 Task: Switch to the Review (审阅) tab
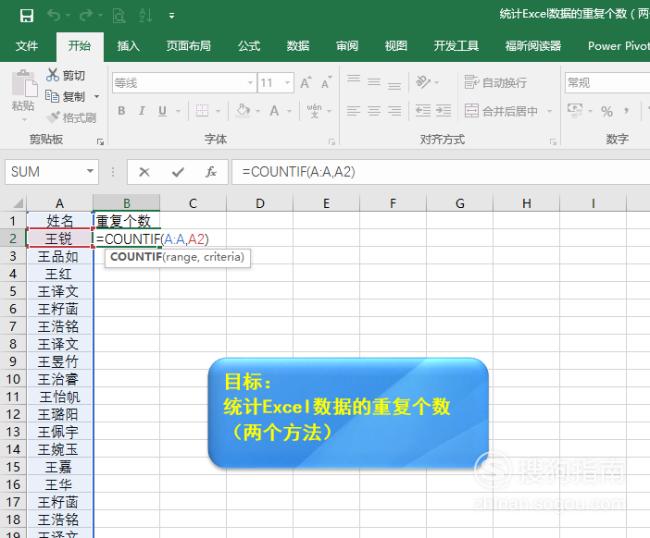click(x=347, y=46)
